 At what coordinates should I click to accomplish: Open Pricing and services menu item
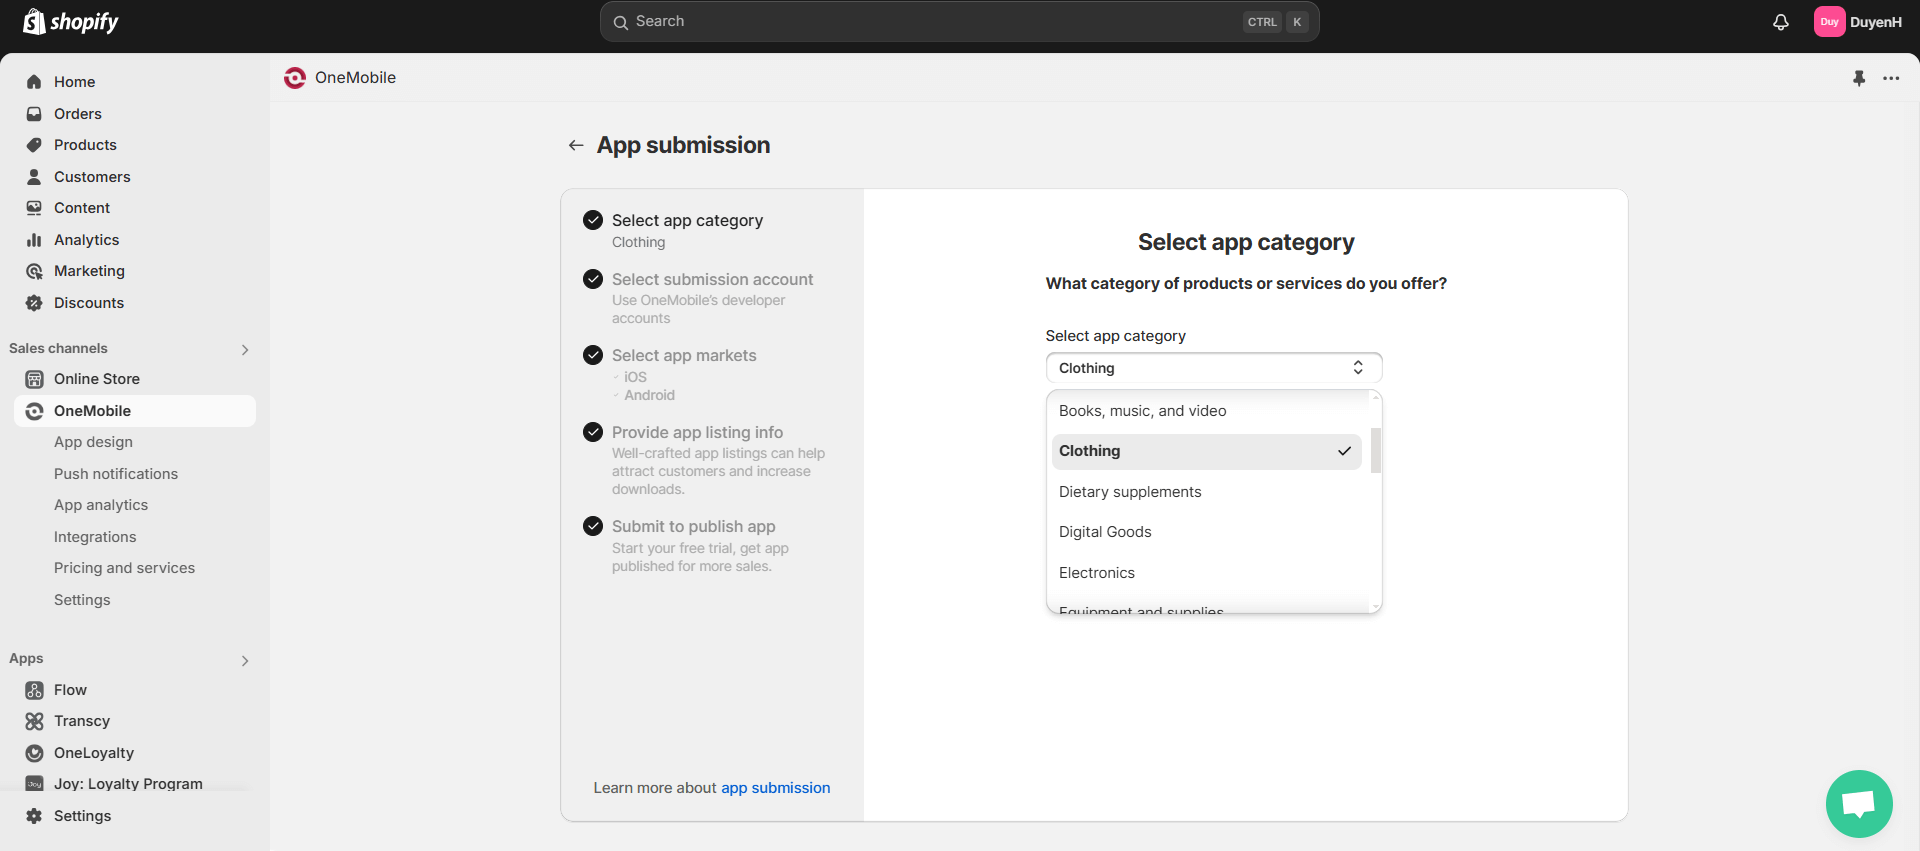[x=125, y=568]
